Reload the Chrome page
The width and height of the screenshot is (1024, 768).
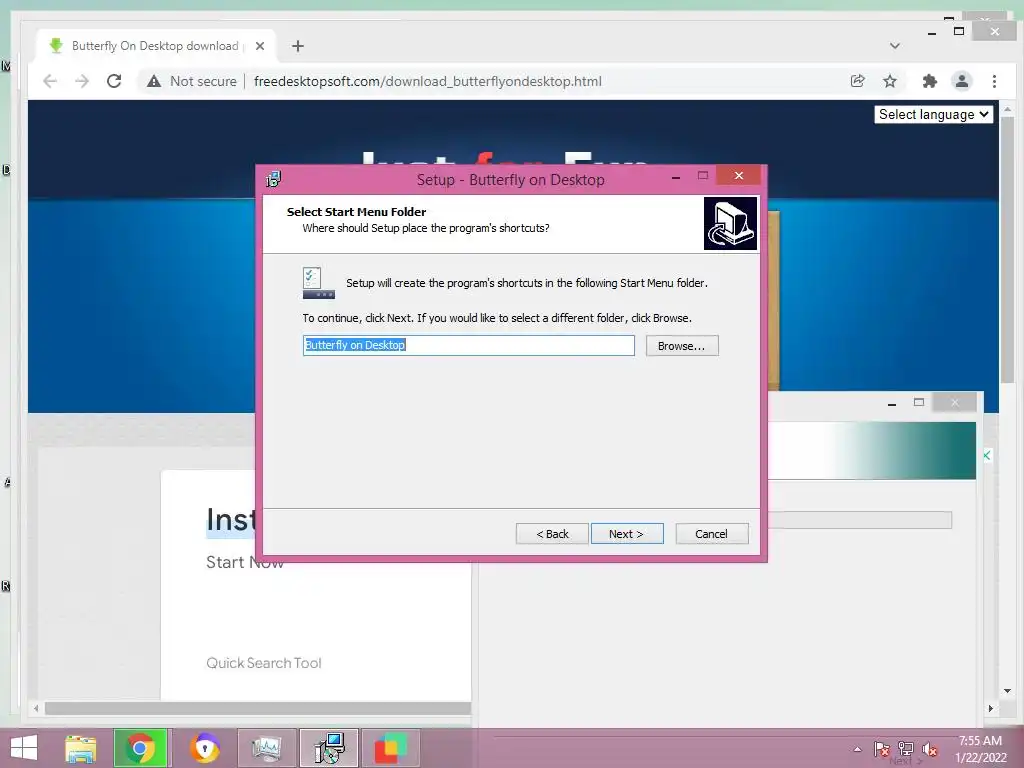coord(114,81)
